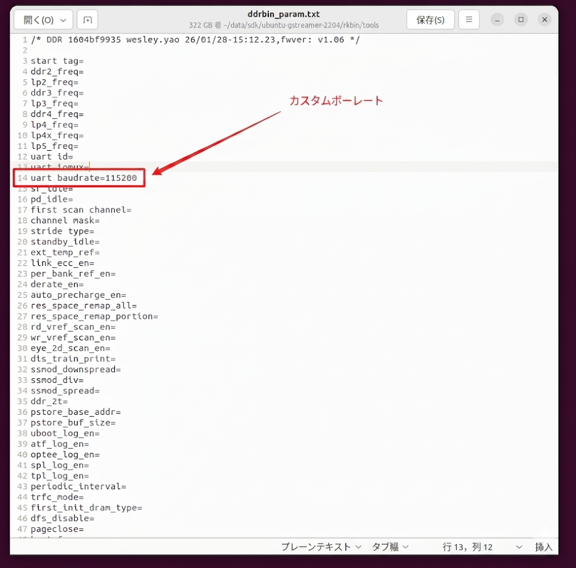The width and height of the screenshot is (576, 568).
Task: Click the dis_train_print= line
Action: tap(73, 359)
